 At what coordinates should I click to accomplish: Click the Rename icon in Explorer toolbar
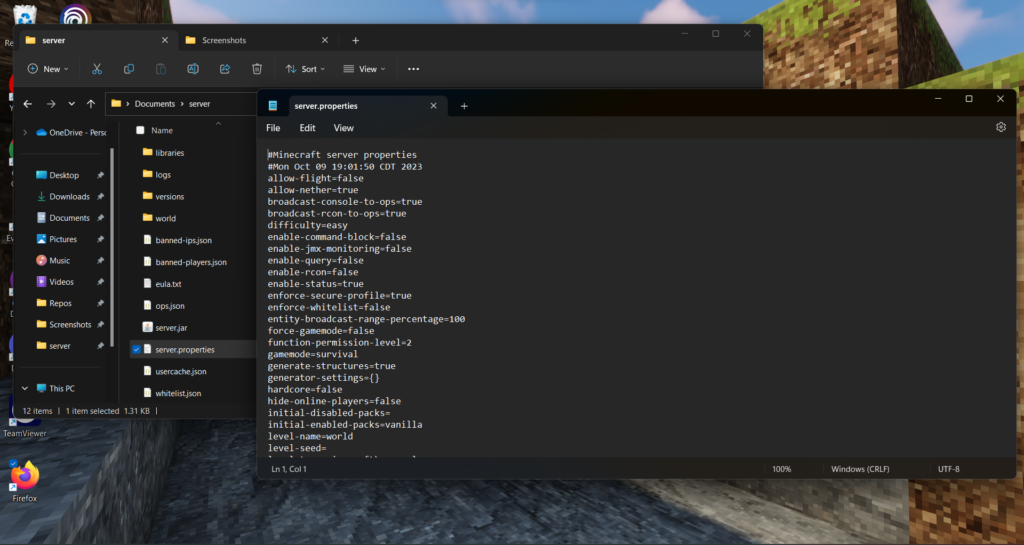click(x=193, y=69)
